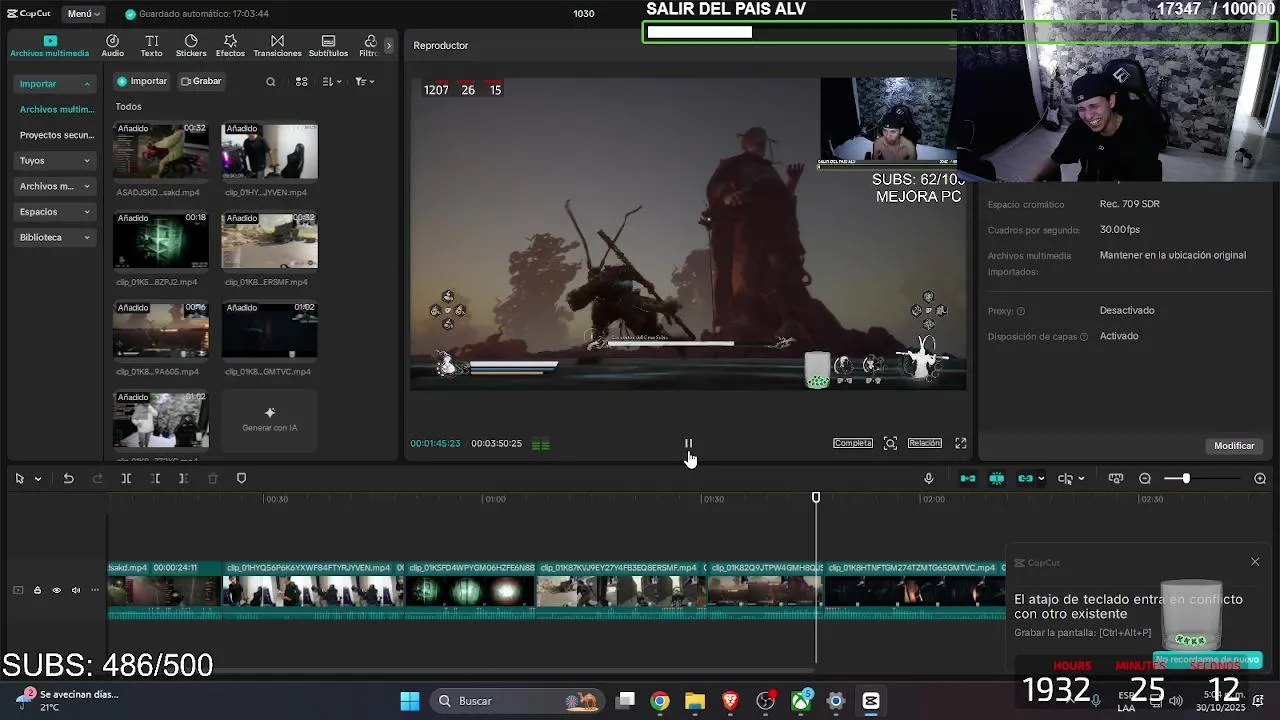Add a marker with the shield icon
This screenshot has height=720, width=1280.
241,479
